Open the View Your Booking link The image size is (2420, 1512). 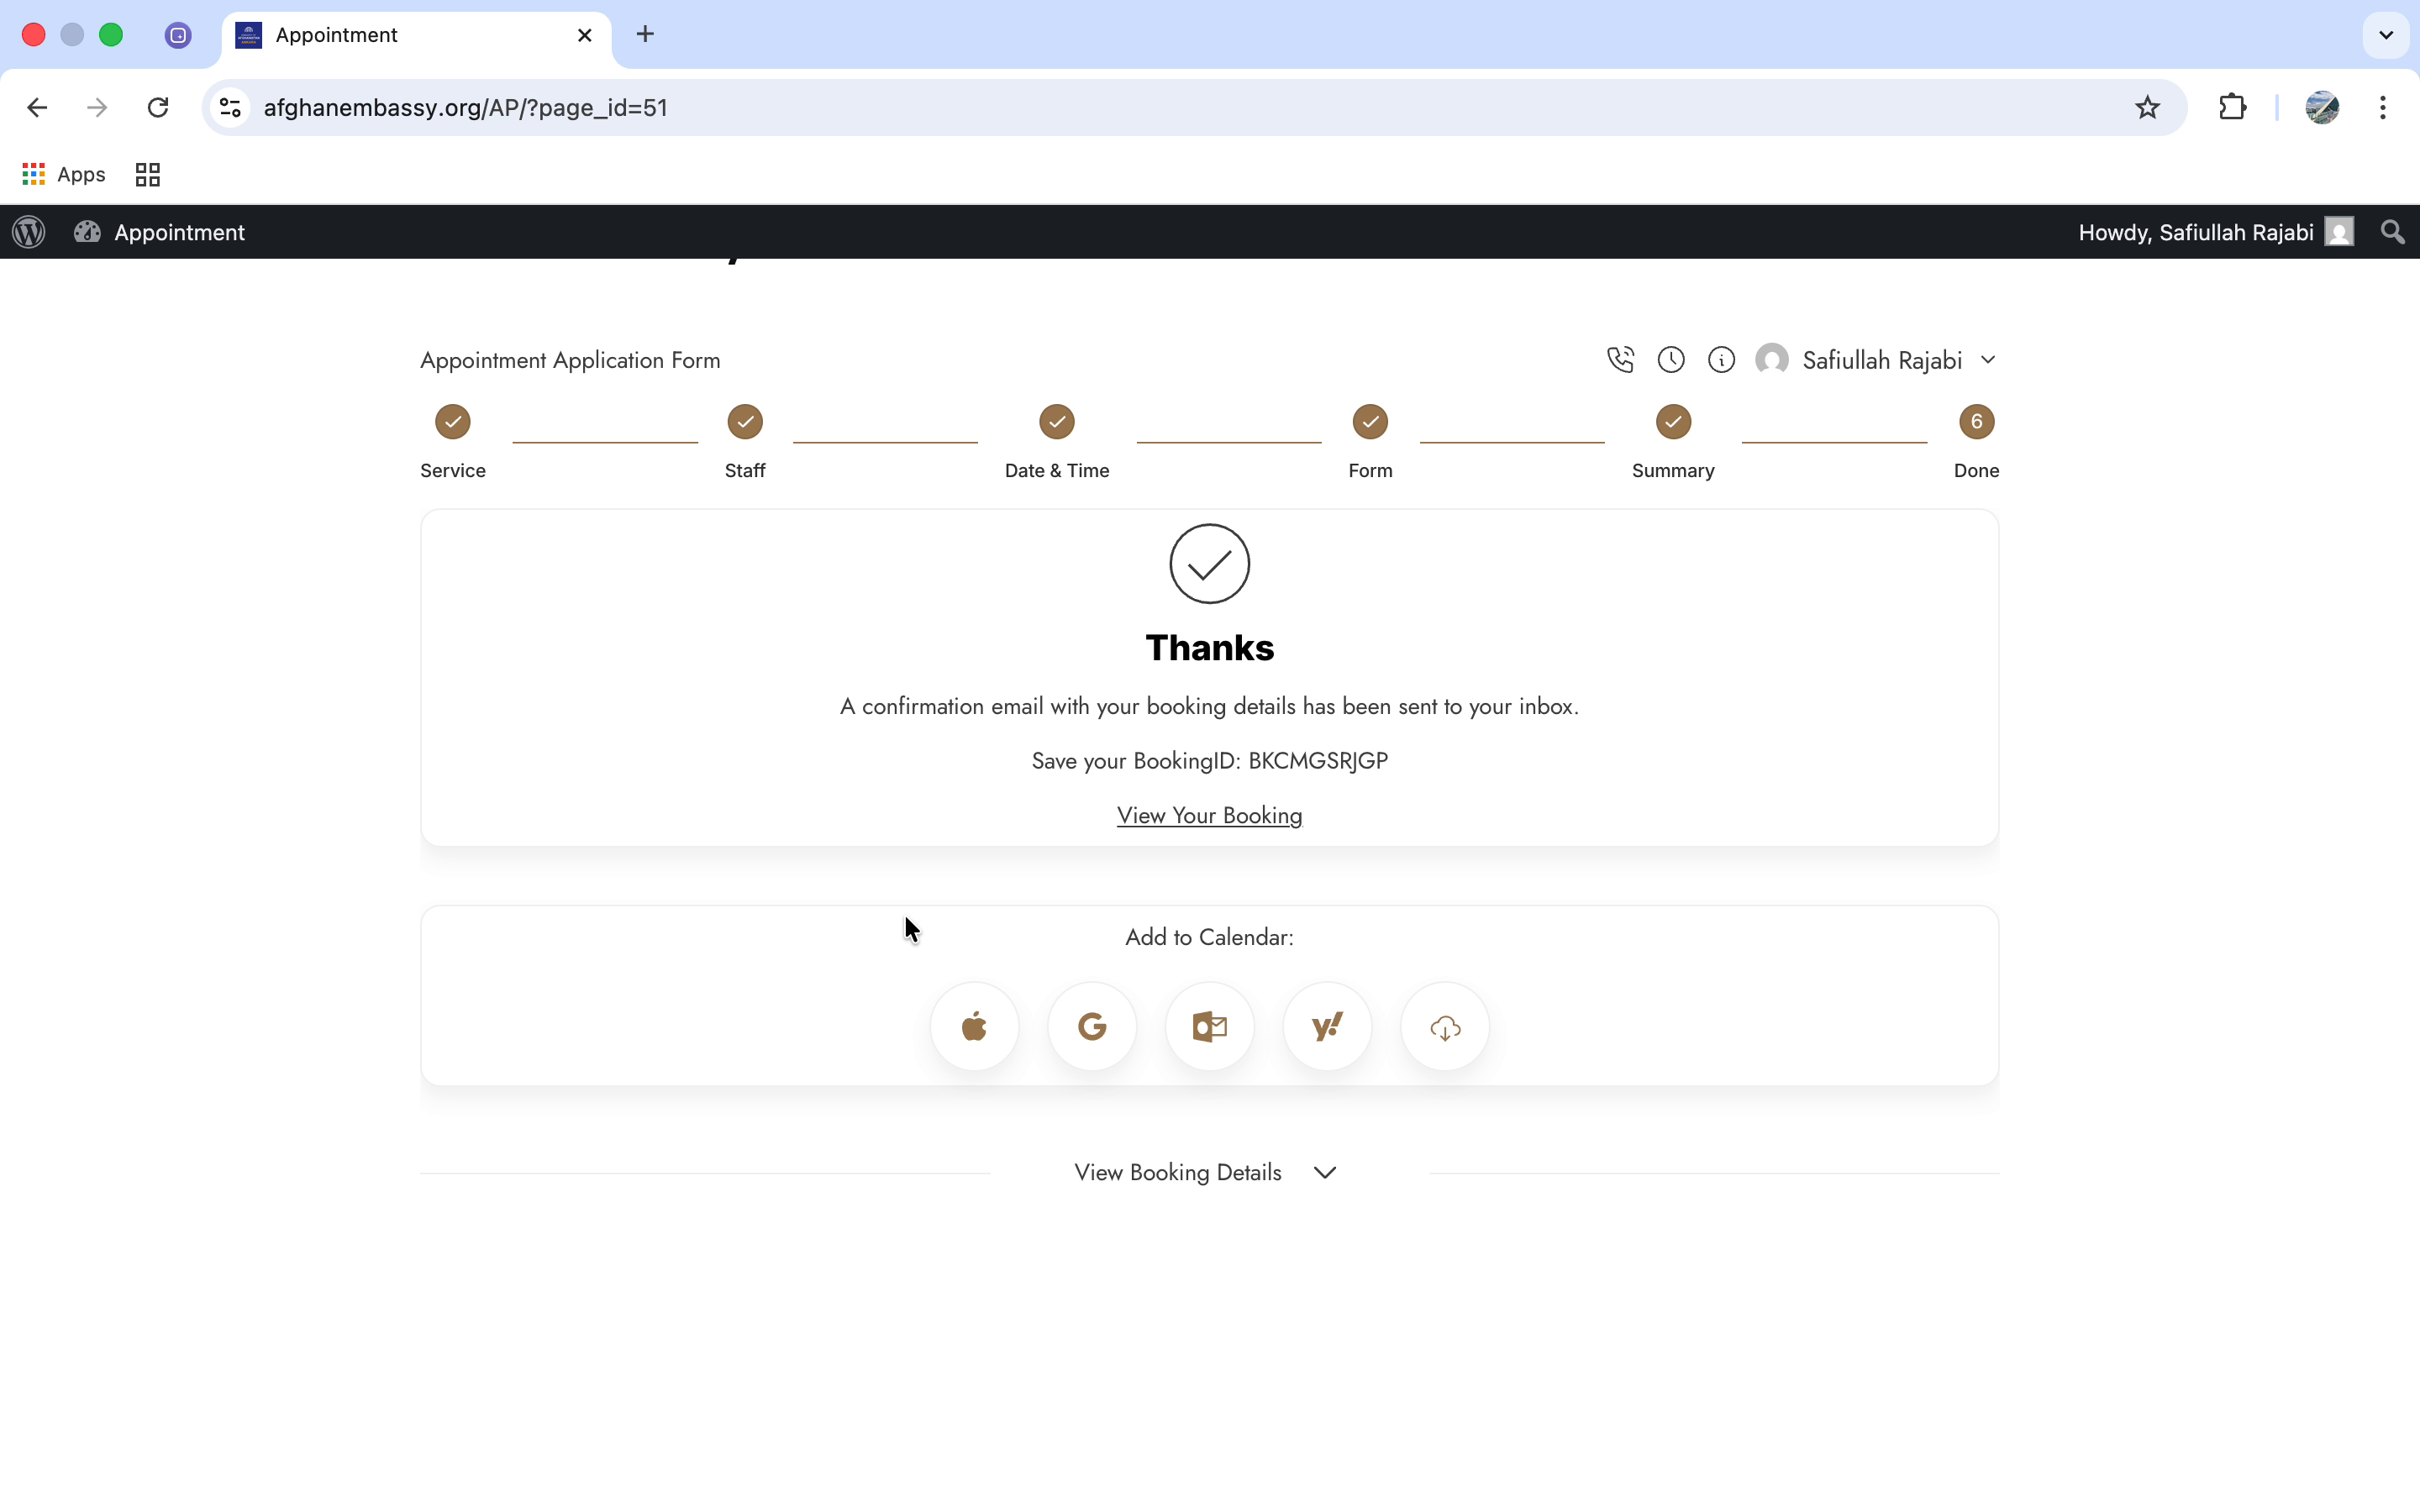click(1208, 815)
